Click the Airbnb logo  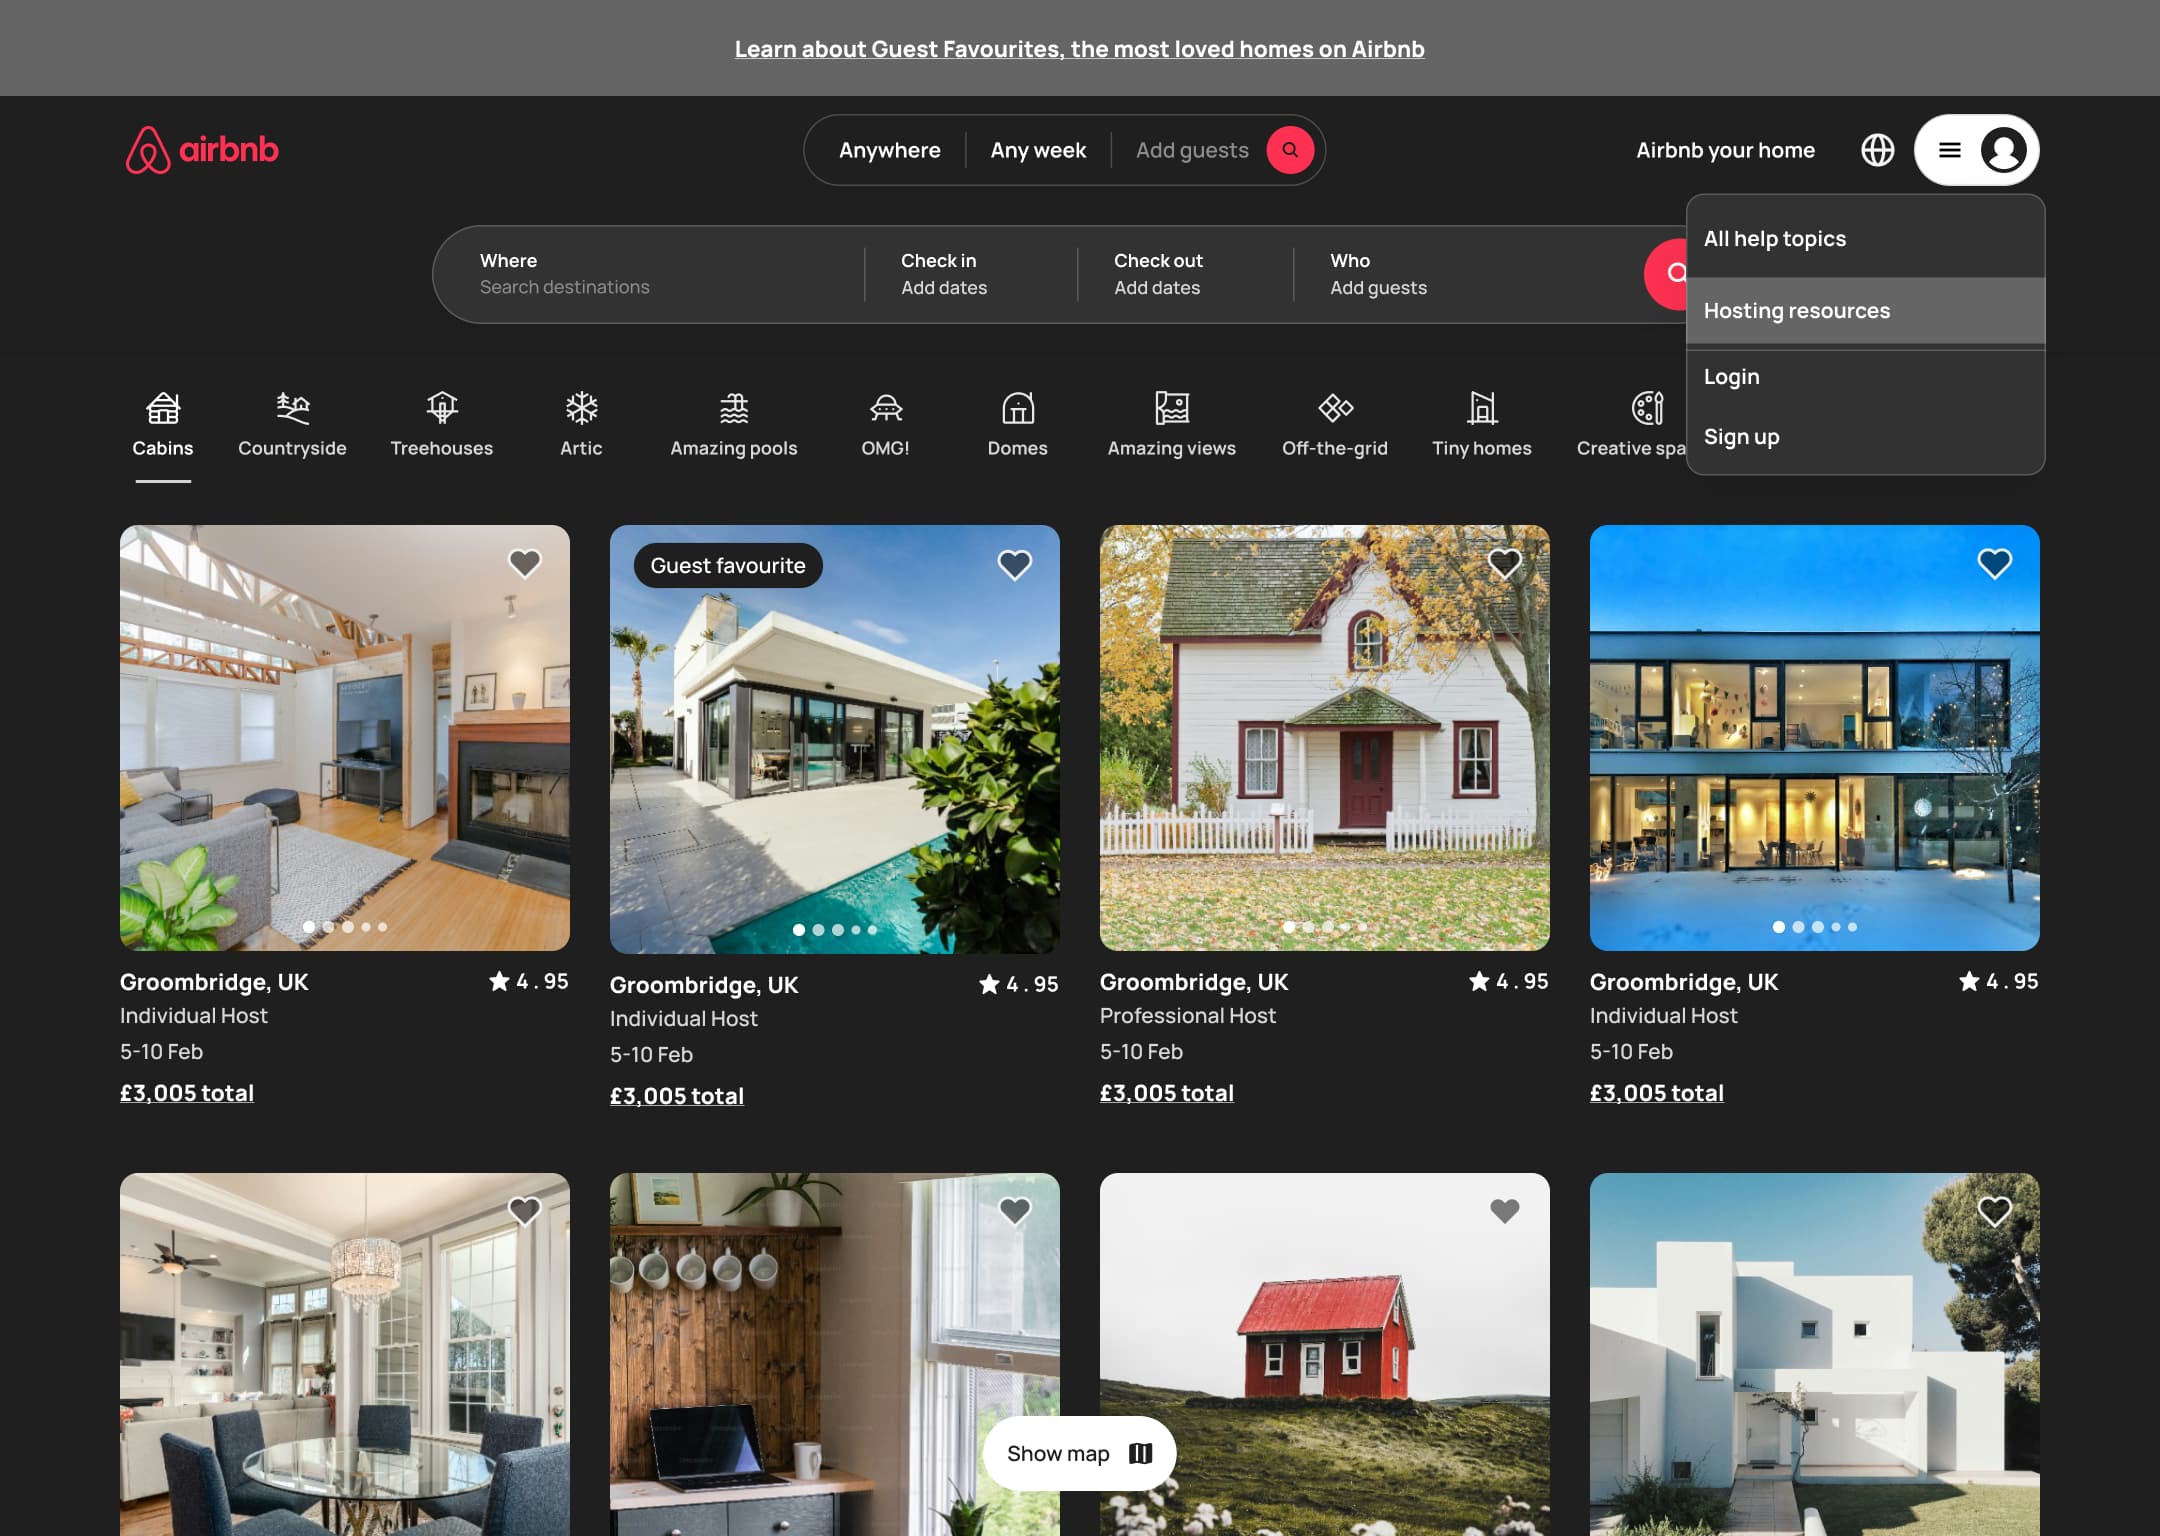(x=202, y=150)
